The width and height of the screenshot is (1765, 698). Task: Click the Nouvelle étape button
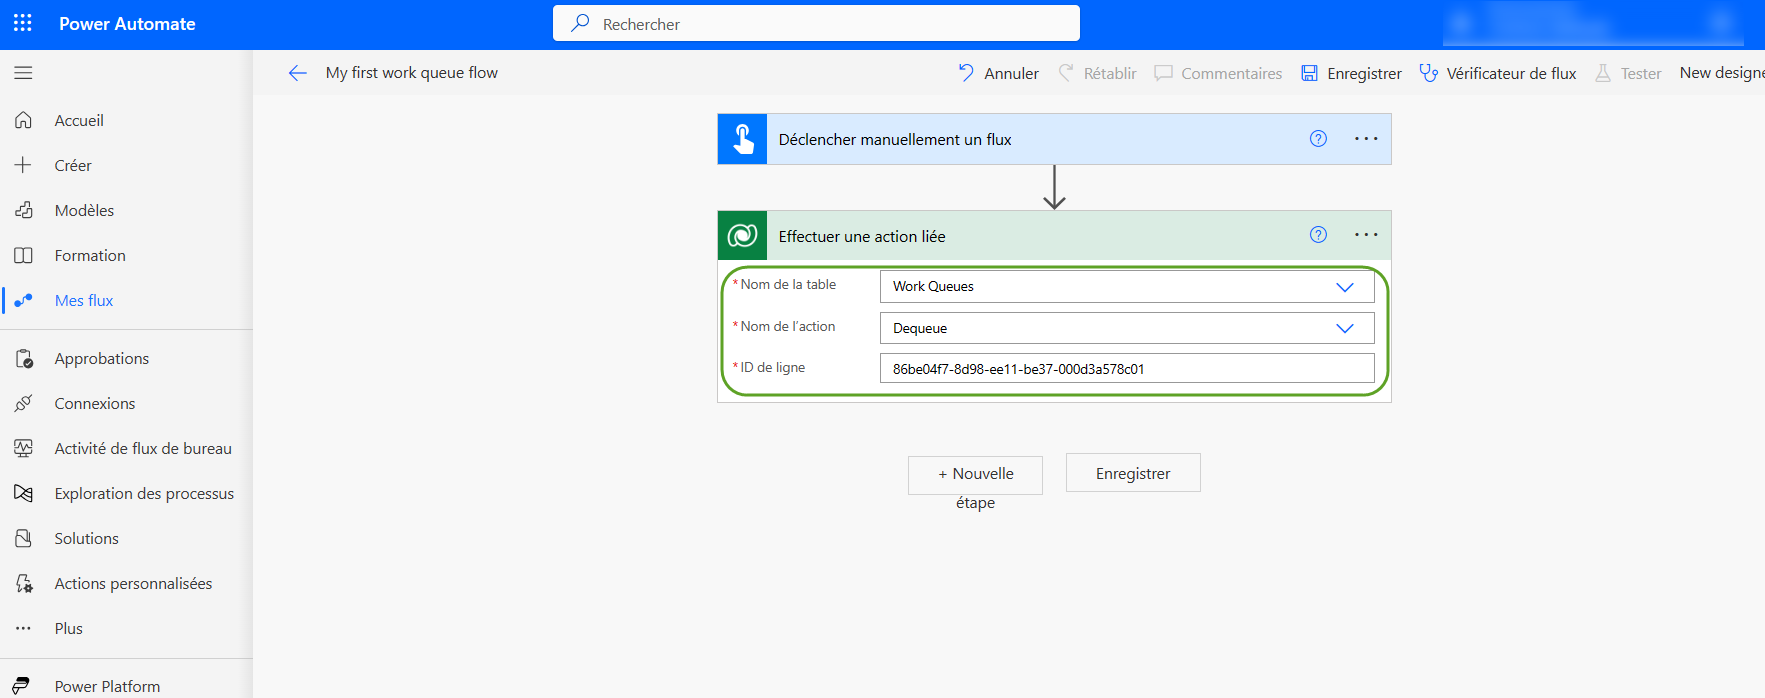click(x=975, y=475)
